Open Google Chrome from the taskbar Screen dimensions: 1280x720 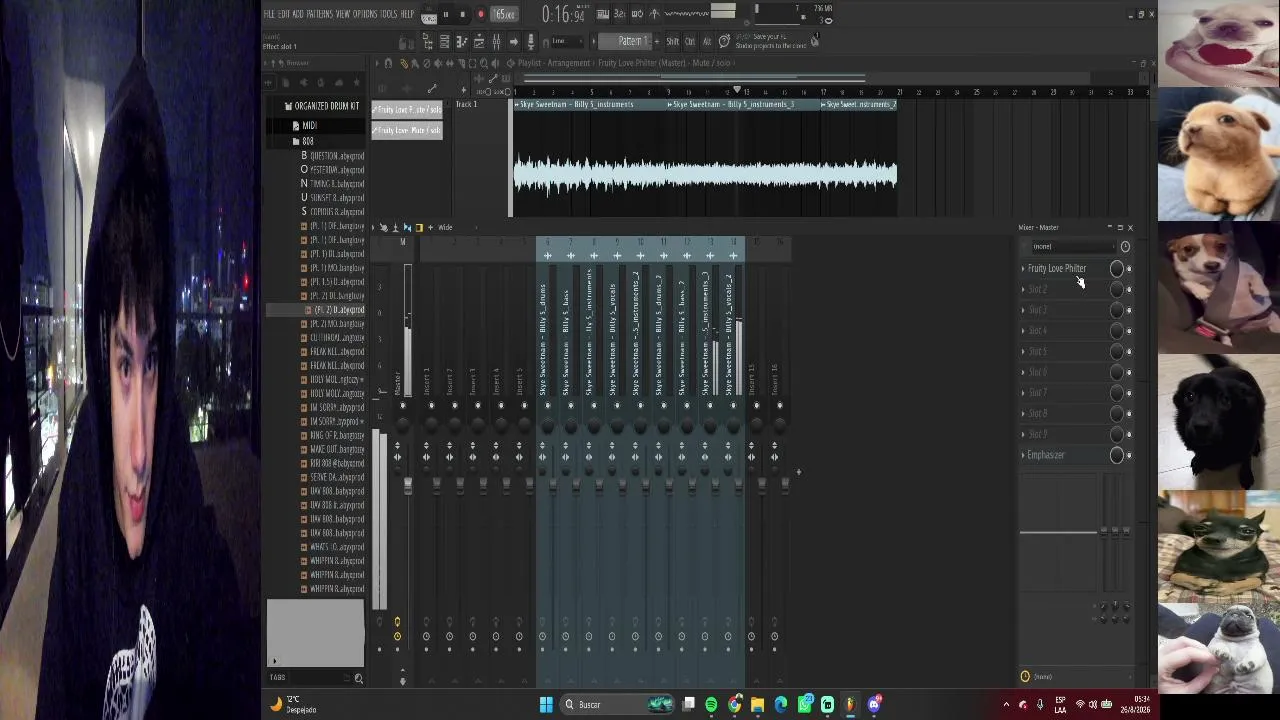point(735,705)
